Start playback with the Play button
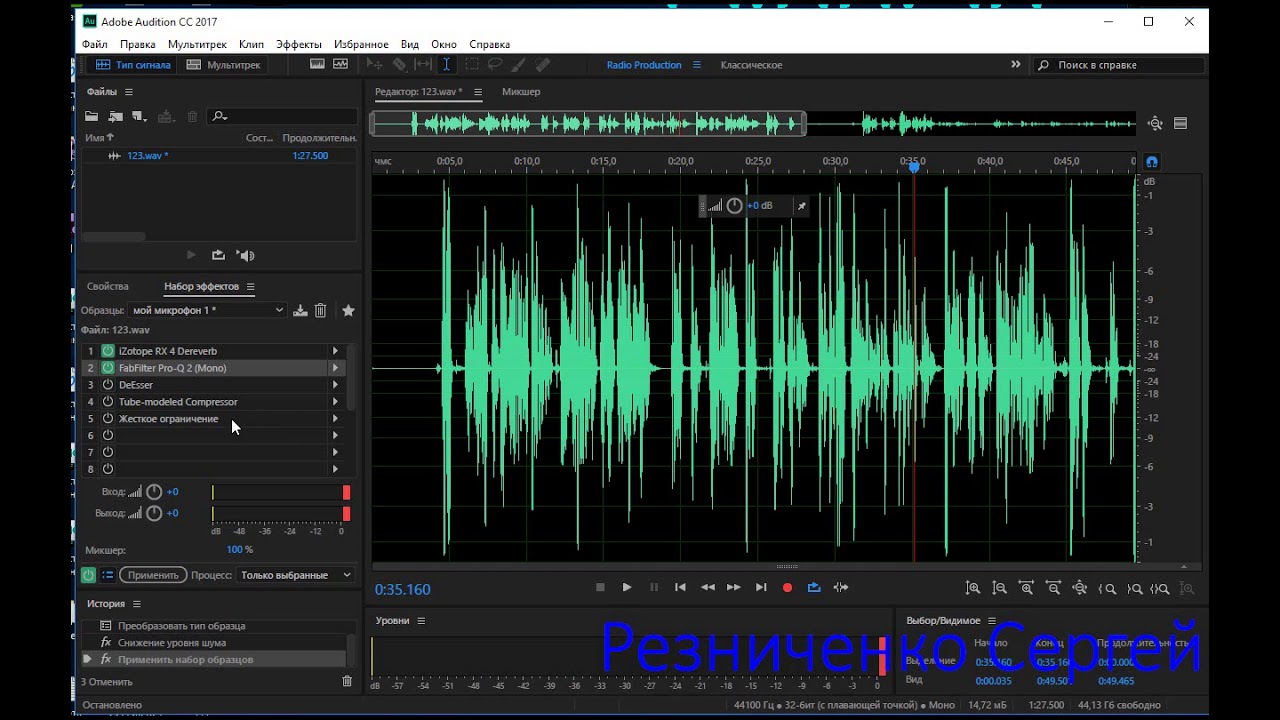The width and height of the screenshot is (1280, 720). pyautogui.click(x=627, y=588)
